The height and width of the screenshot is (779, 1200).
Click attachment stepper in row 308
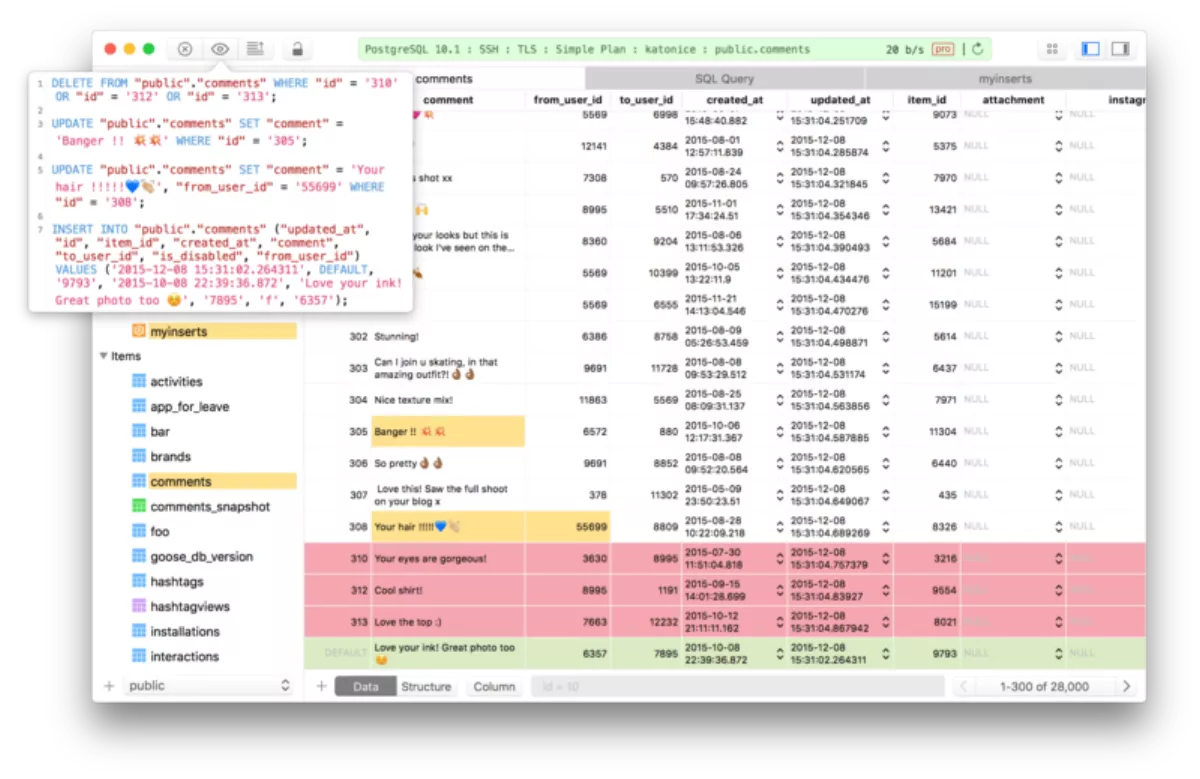[x=1058, y=527]
